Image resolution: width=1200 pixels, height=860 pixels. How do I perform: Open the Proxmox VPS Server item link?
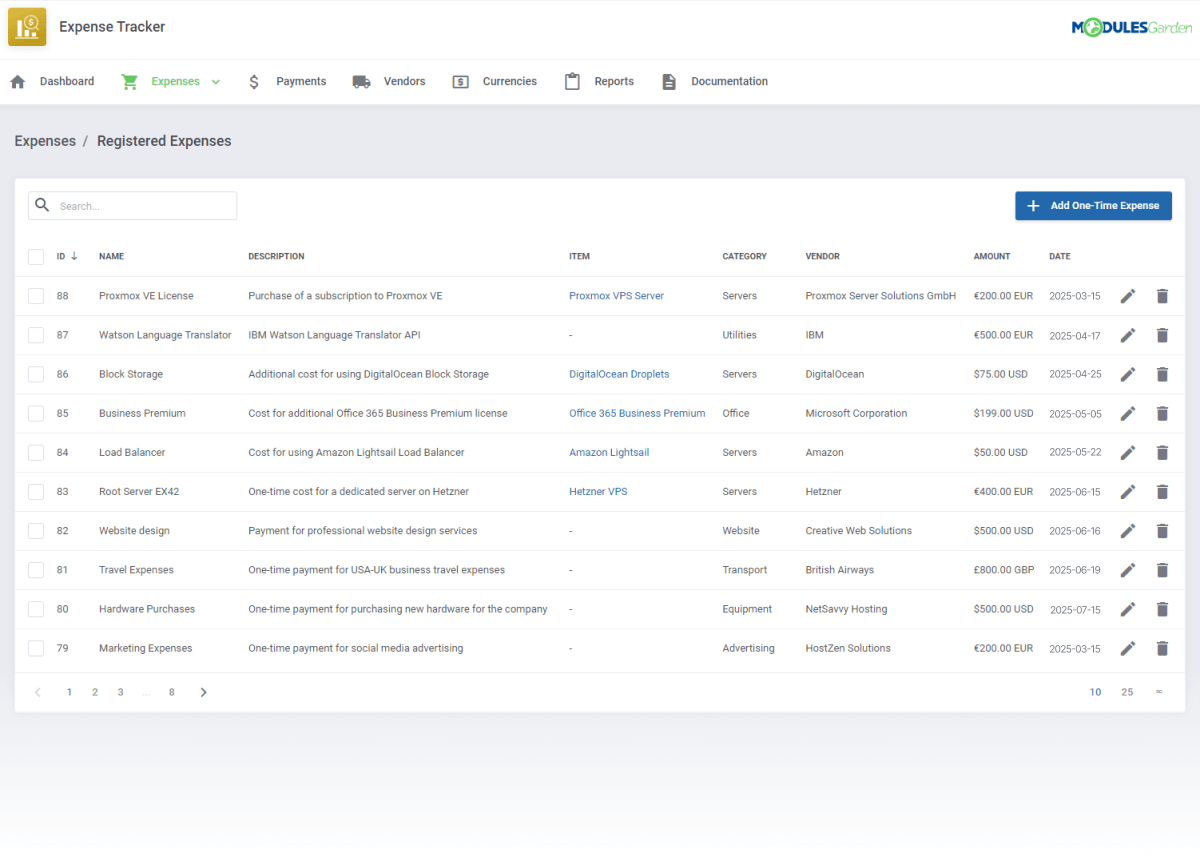(616, 296)
